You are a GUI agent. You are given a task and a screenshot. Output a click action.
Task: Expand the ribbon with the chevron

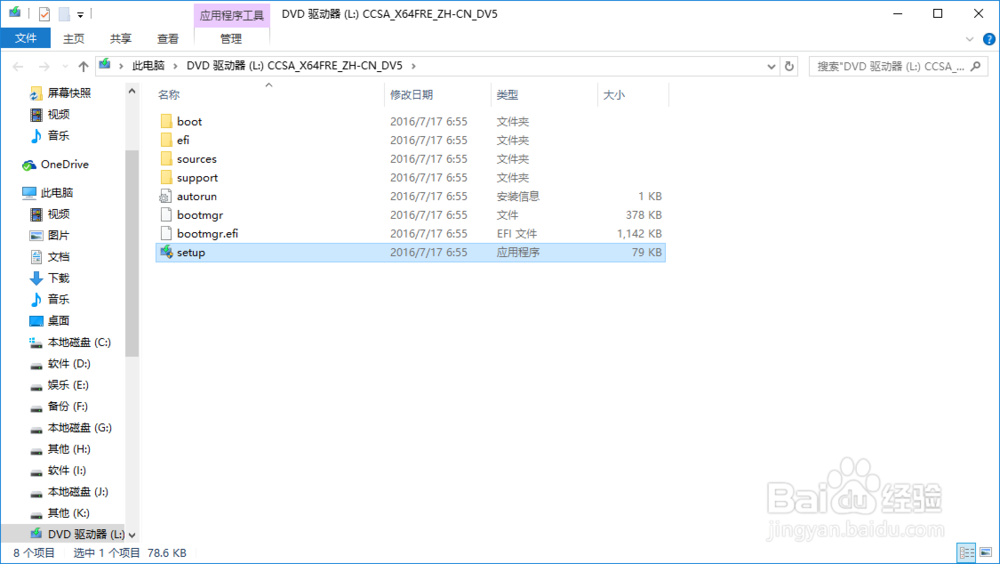pyautogui.click(x=969, y=39)
